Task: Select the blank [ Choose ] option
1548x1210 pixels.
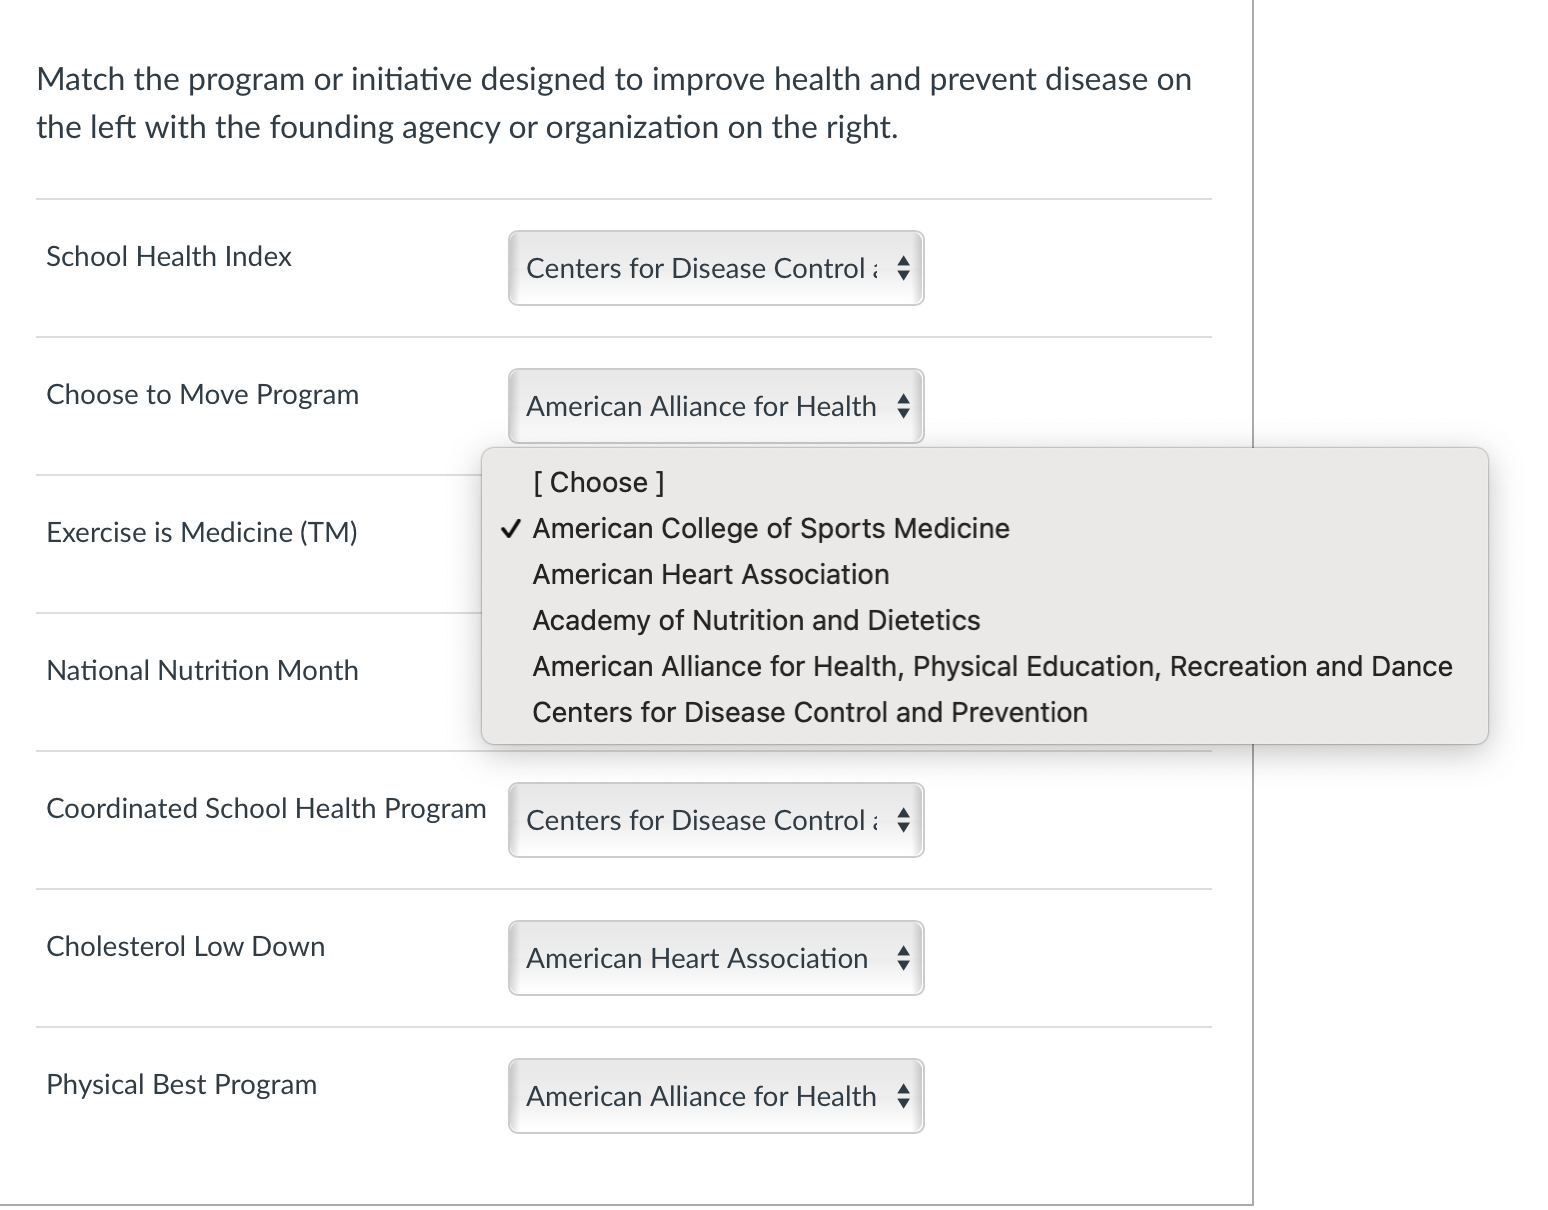Action: [598, 482]
